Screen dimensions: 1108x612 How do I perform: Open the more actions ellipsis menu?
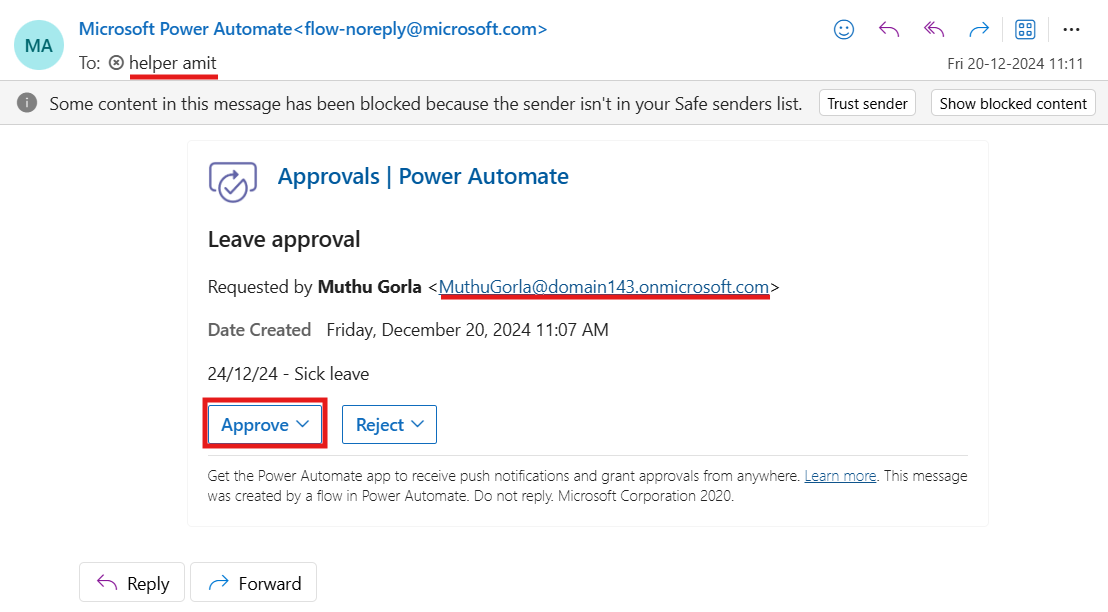tap(1071, 29)
